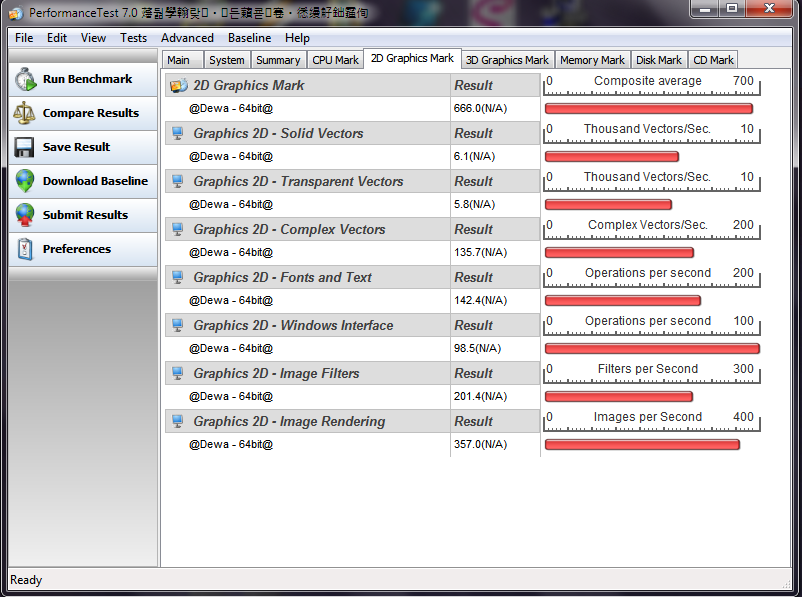Image resolution: width=802 pixels, height=597 pixels.
Task: Click the Windows Interface result bar
Action: pos(652,348)
